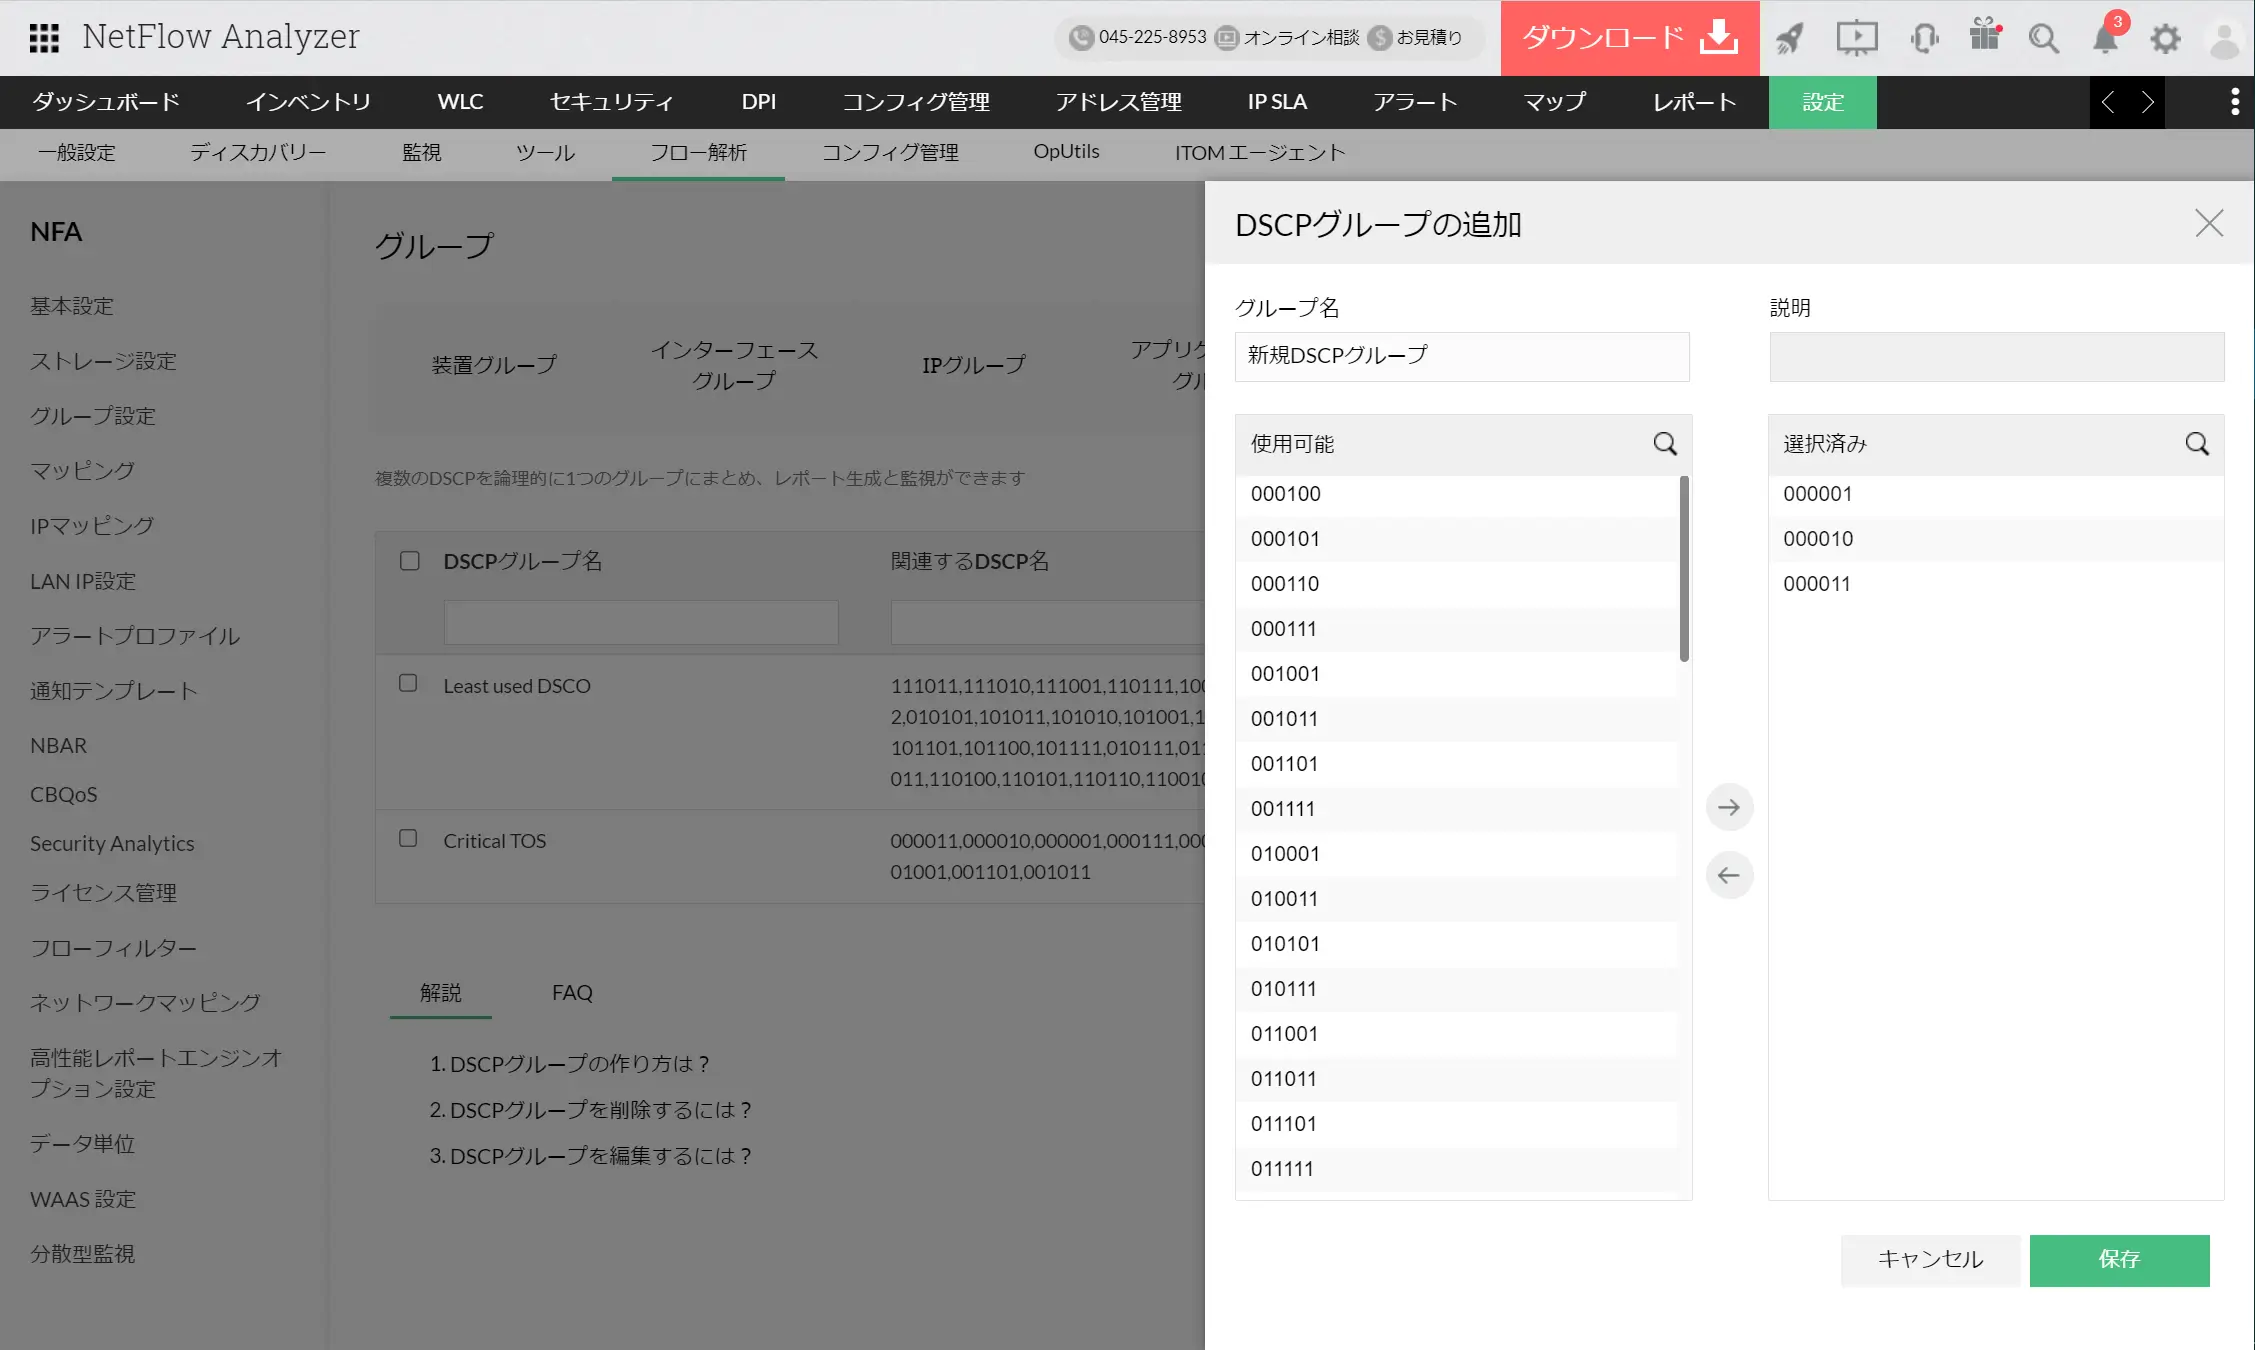
Task: Click the apps grid icon
Action: (44, 38)
